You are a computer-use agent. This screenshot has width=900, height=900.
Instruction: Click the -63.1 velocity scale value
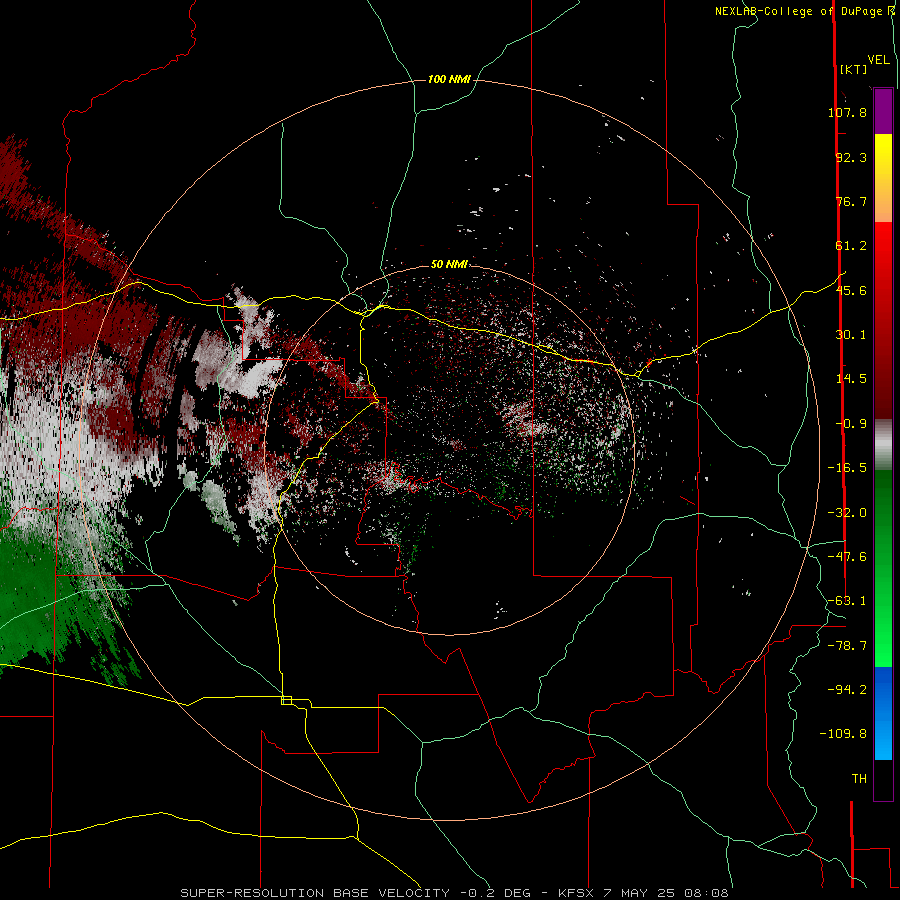[847, 601]
